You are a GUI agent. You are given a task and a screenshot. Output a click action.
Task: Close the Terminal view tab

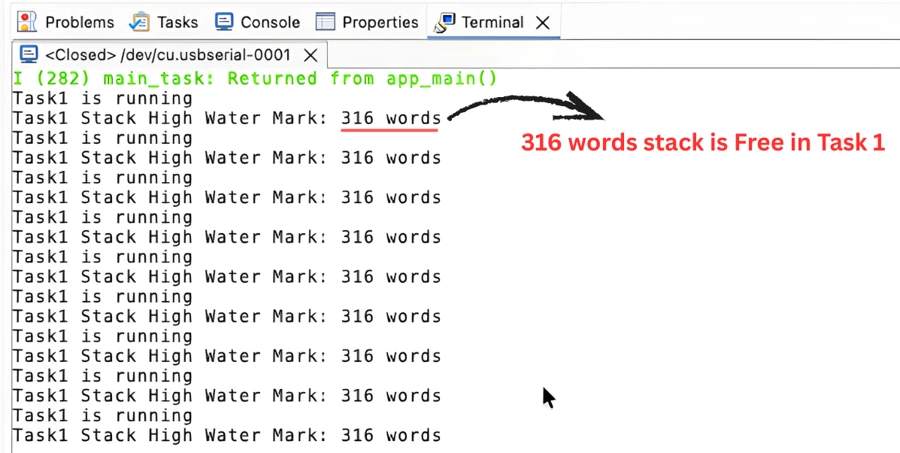pyautogui.click(x=542, y=21)
